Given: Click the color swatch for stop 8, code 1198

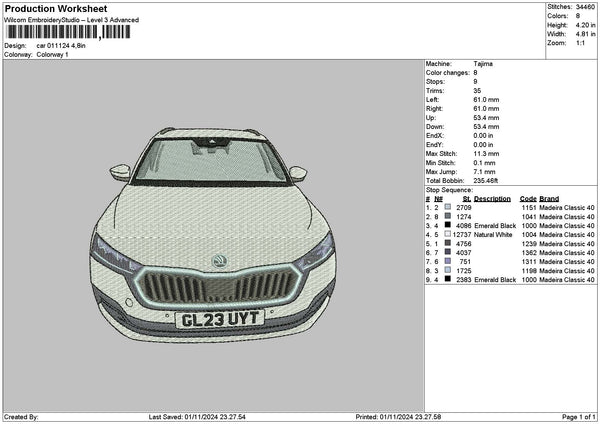Looking at the screenshot, I should pos(448,270).
